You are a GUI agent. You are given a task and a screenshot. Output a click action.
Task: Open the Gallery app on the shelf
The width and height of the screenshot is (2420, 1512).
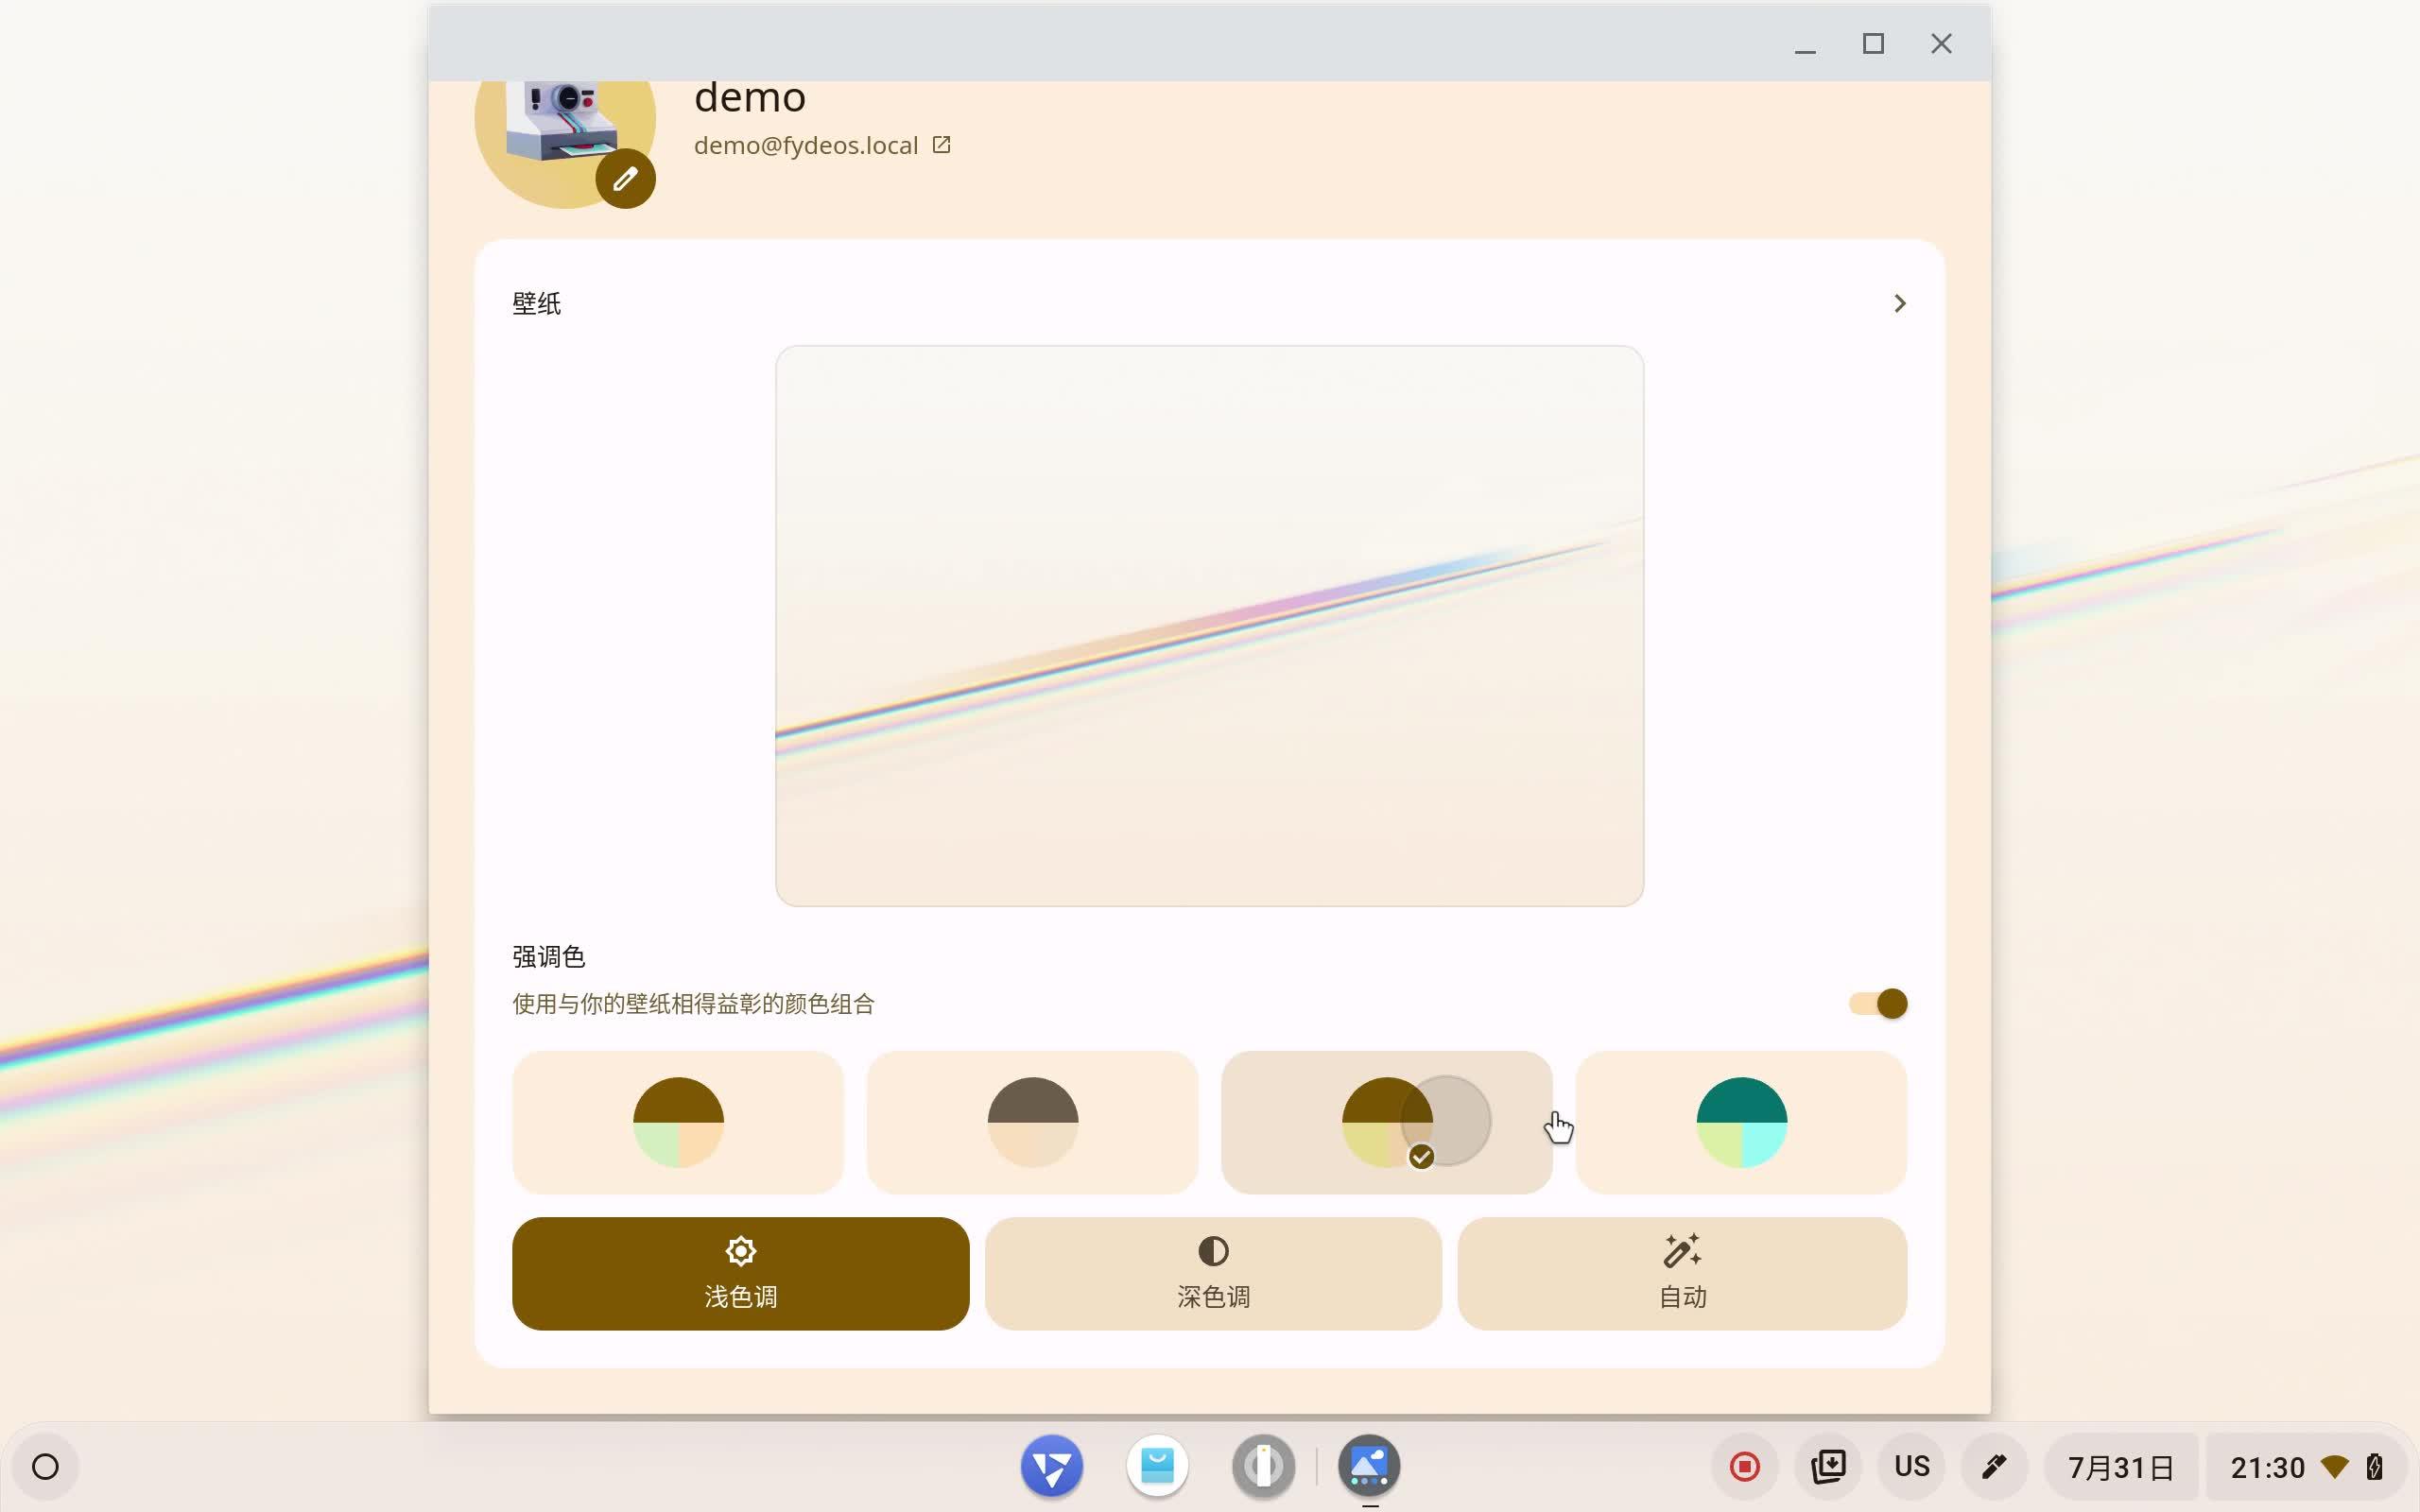coord(1368,1465)
